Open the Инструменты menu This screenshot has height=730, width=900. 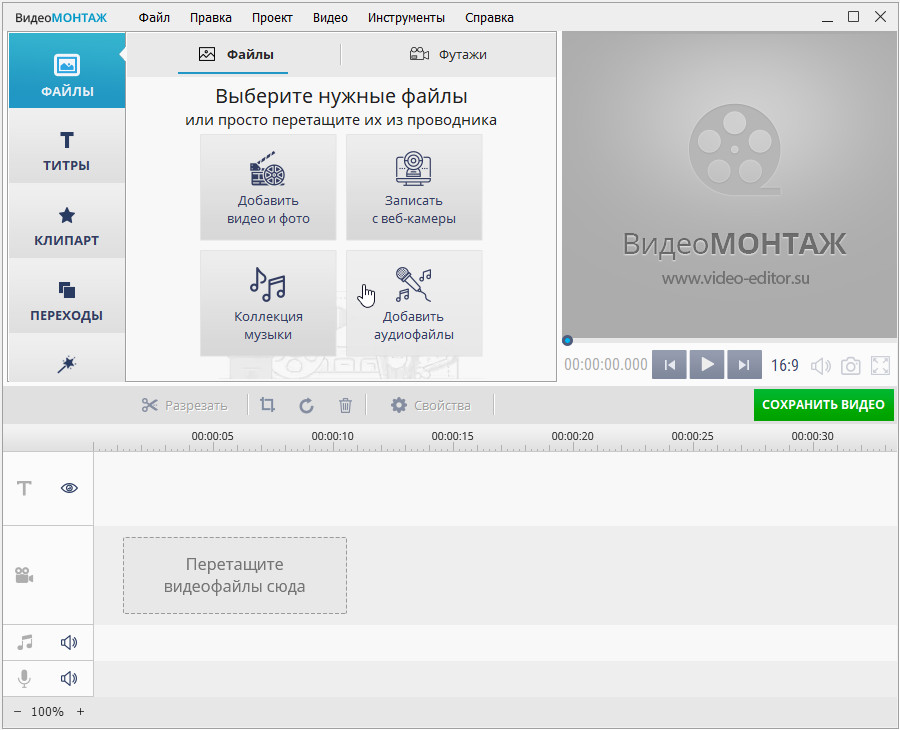coord(406,18)
